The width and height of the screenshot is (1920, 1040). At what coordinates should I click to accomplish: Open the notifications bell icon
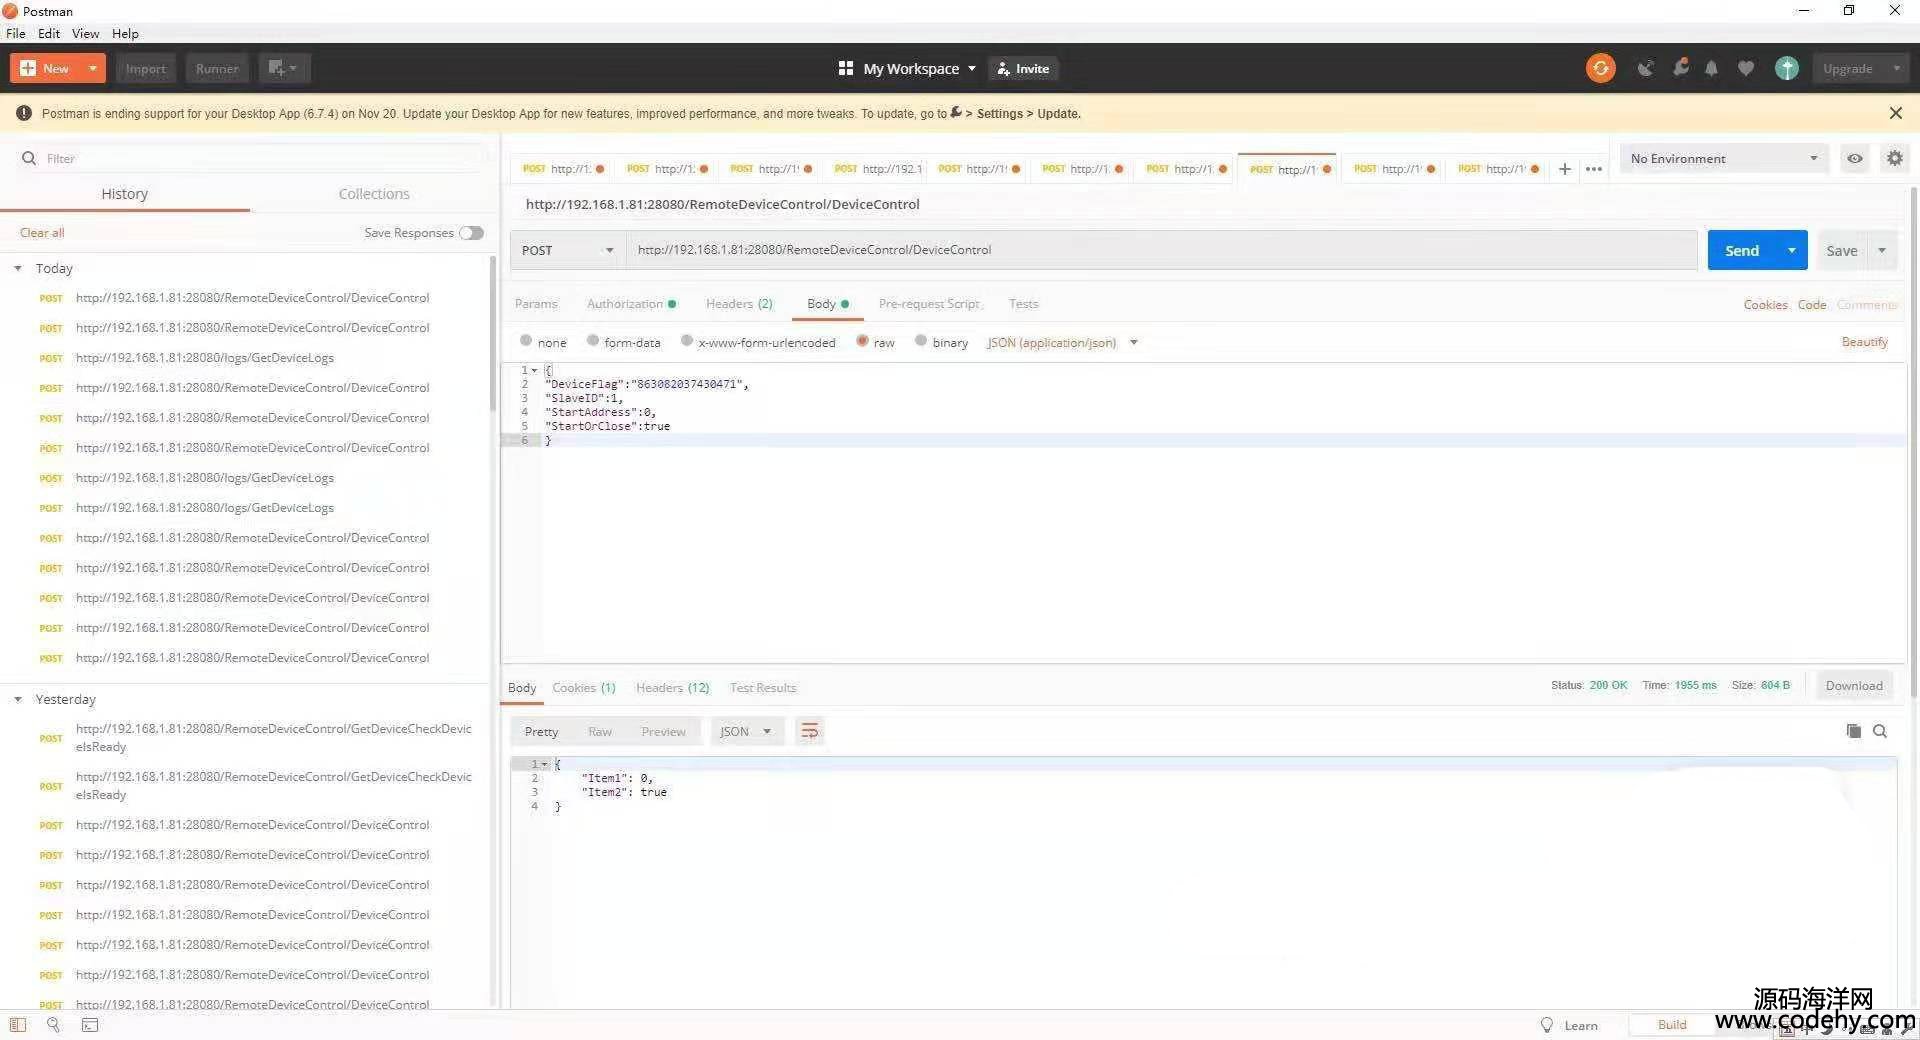click(x=1712, y=68)
